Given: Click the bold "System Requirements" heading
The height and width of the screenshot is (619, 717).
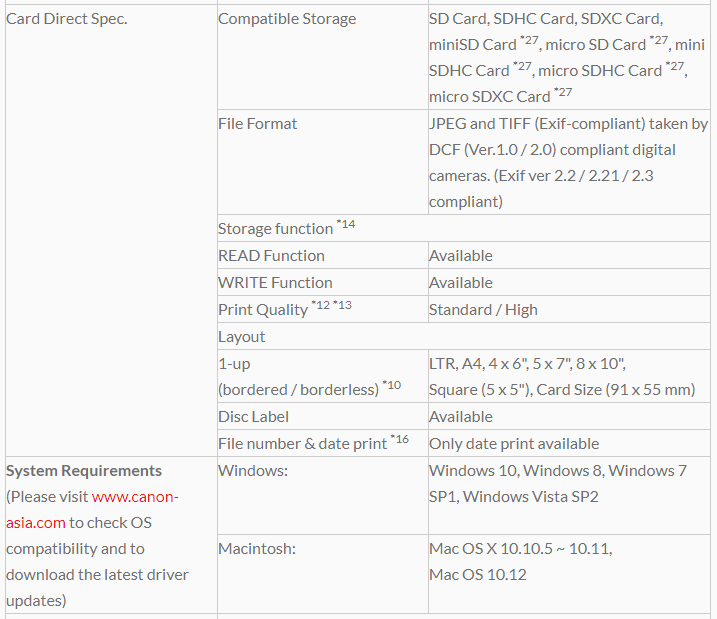Looking at the screenshot, I should 84,471.
